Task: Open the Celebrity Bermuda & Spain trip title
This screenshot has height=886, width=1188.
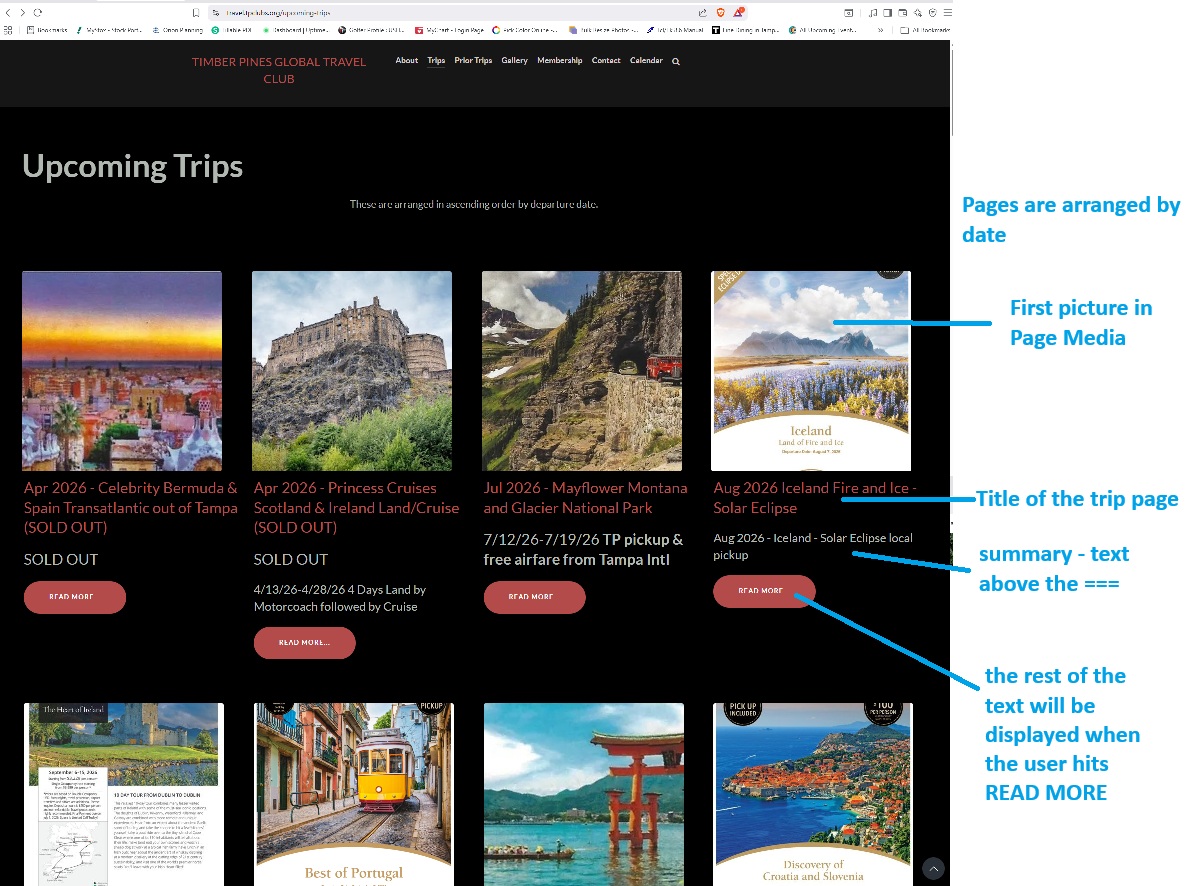Action: point(131,507)
